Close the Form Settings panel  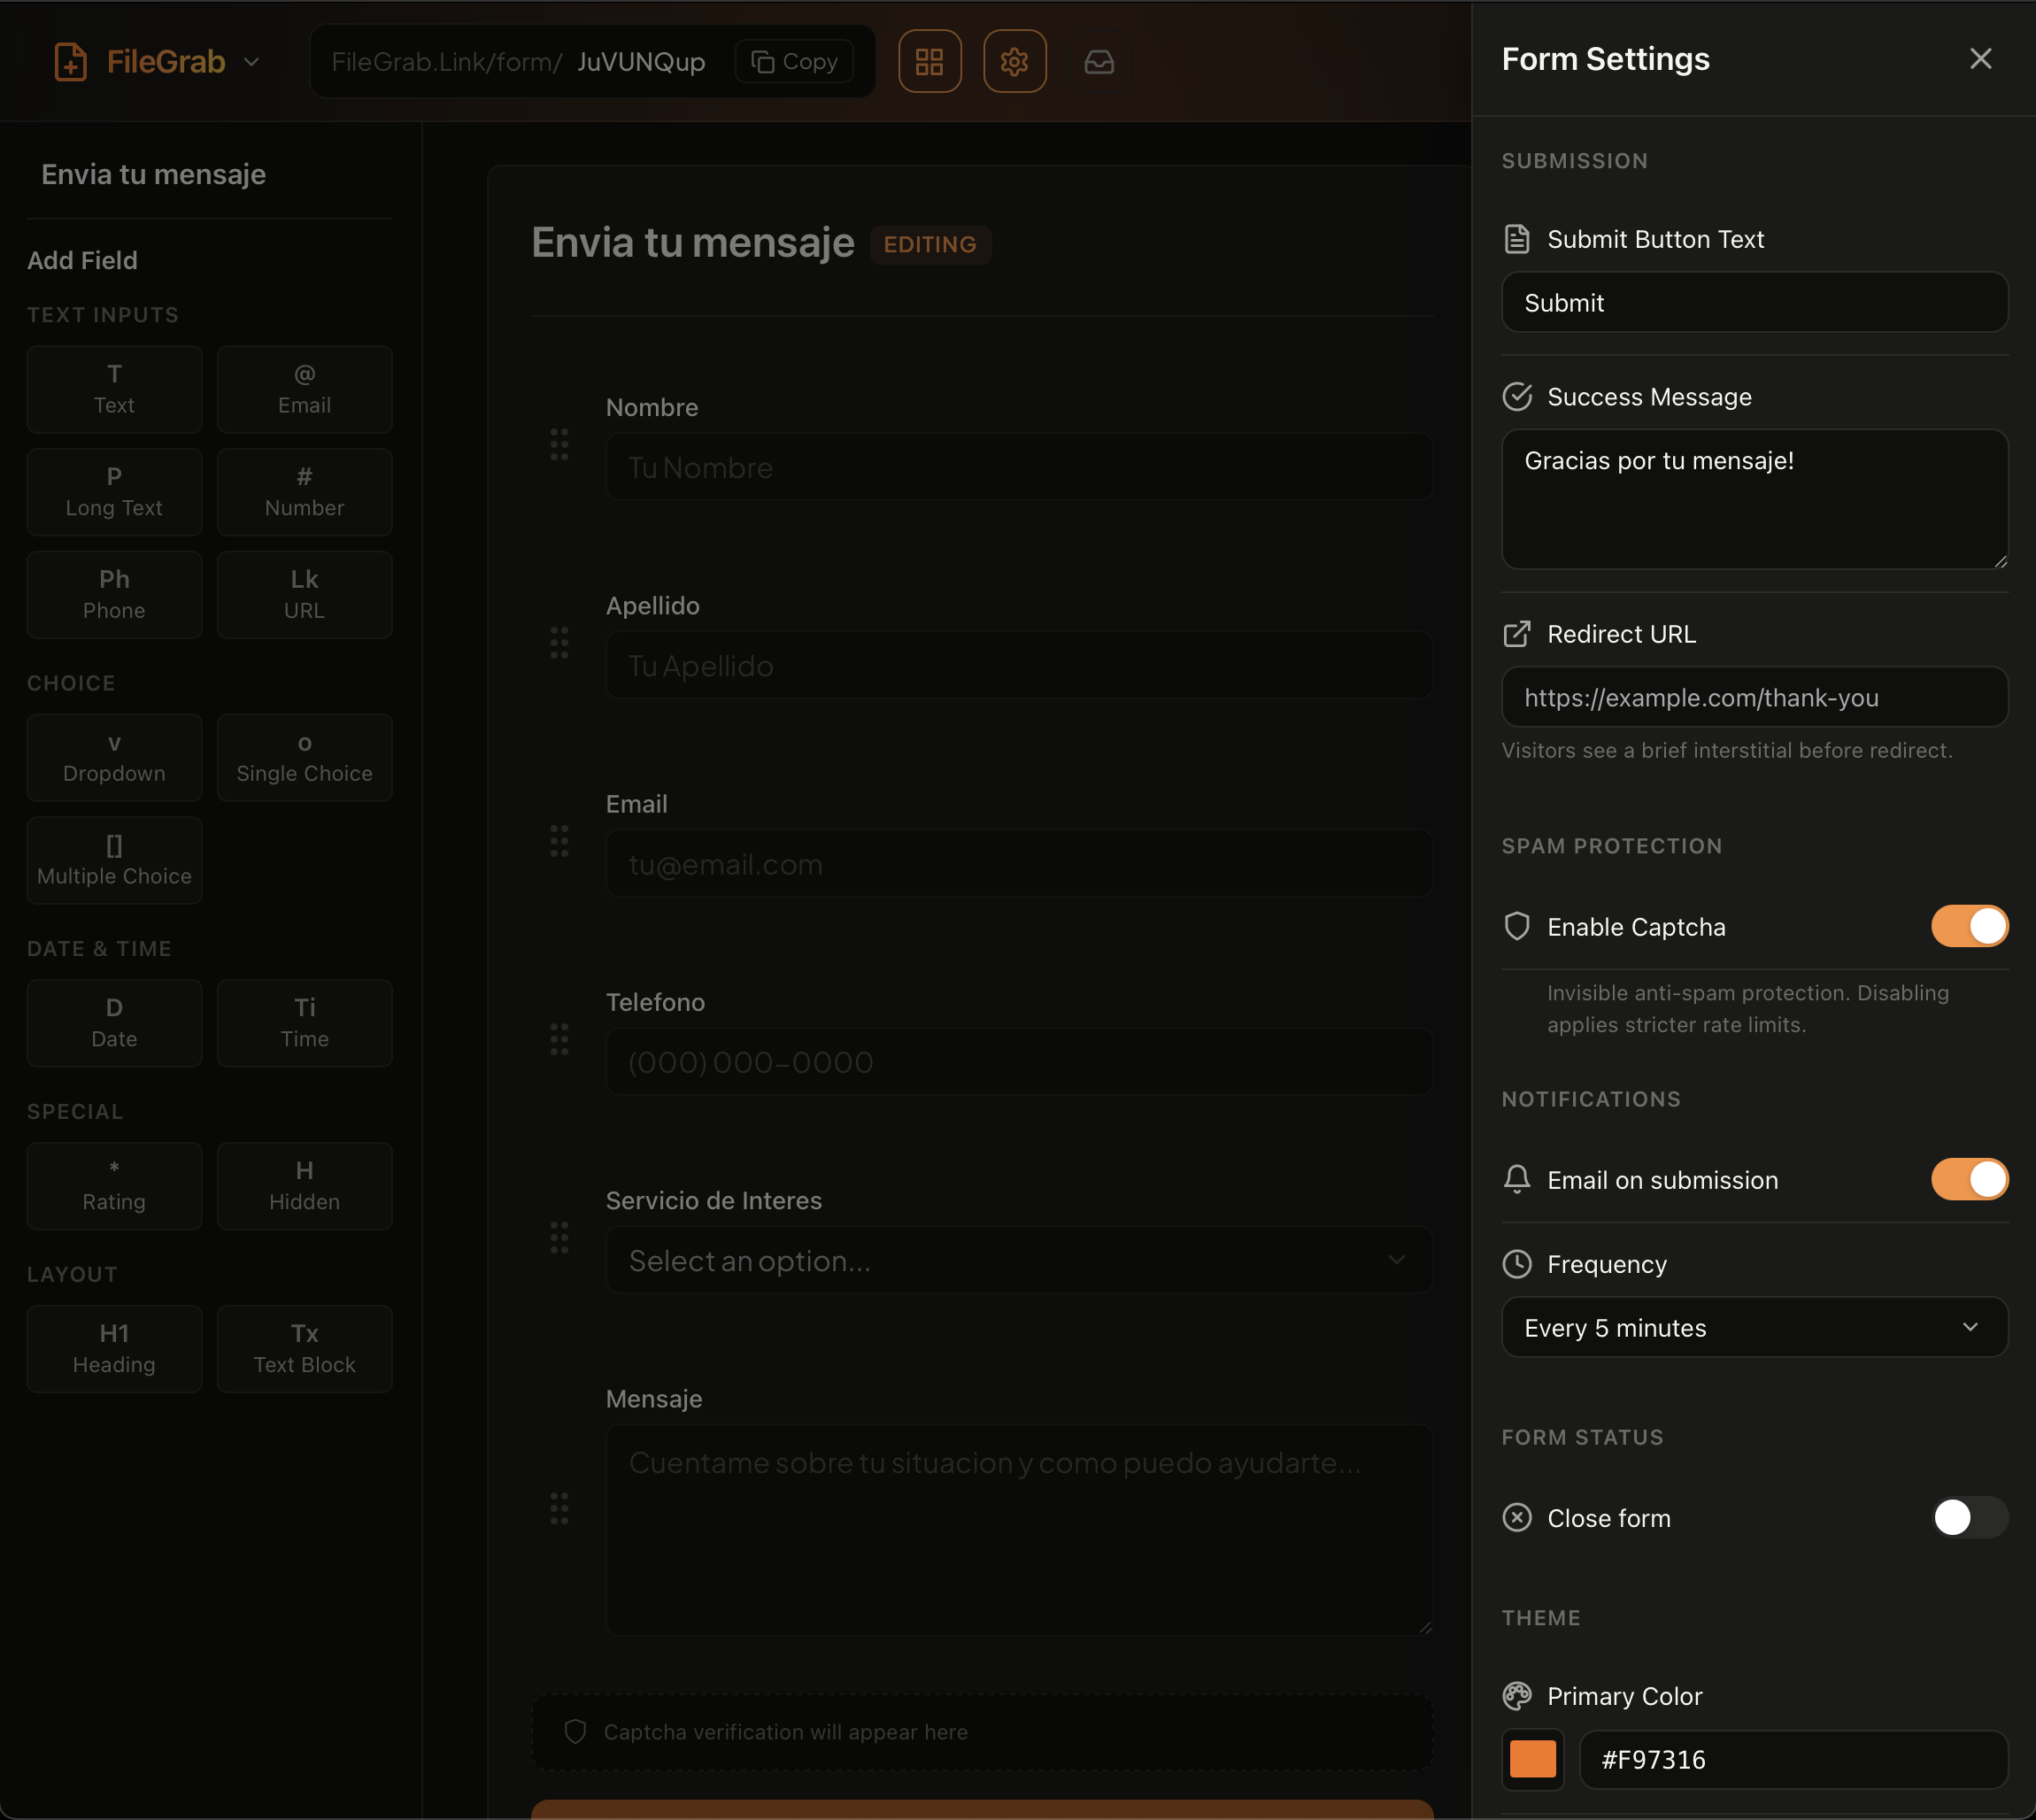(1980, 58)
